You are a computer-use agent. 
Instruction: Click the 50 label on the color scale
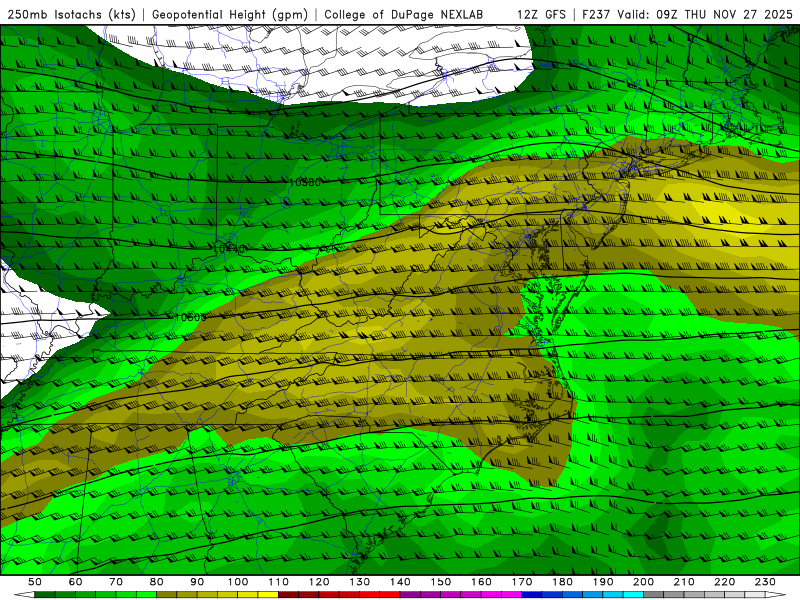pyautogui.click(x=35, y=582)
